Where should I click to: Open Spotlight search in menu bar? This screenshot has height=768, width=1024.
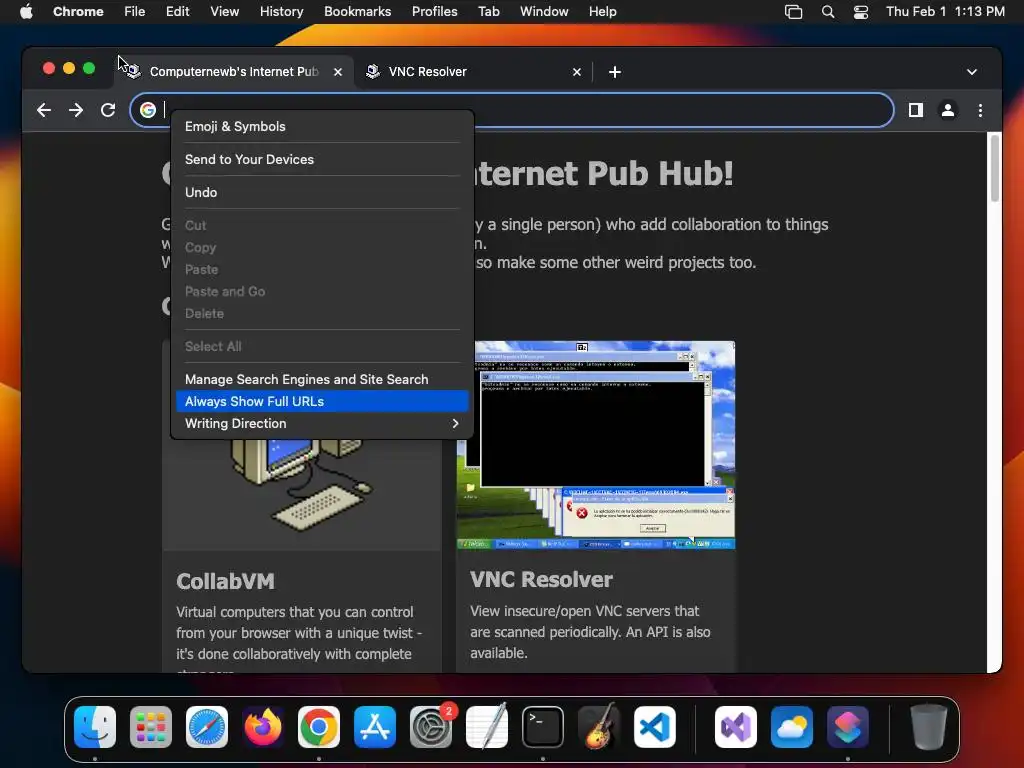tap(827, 12)
